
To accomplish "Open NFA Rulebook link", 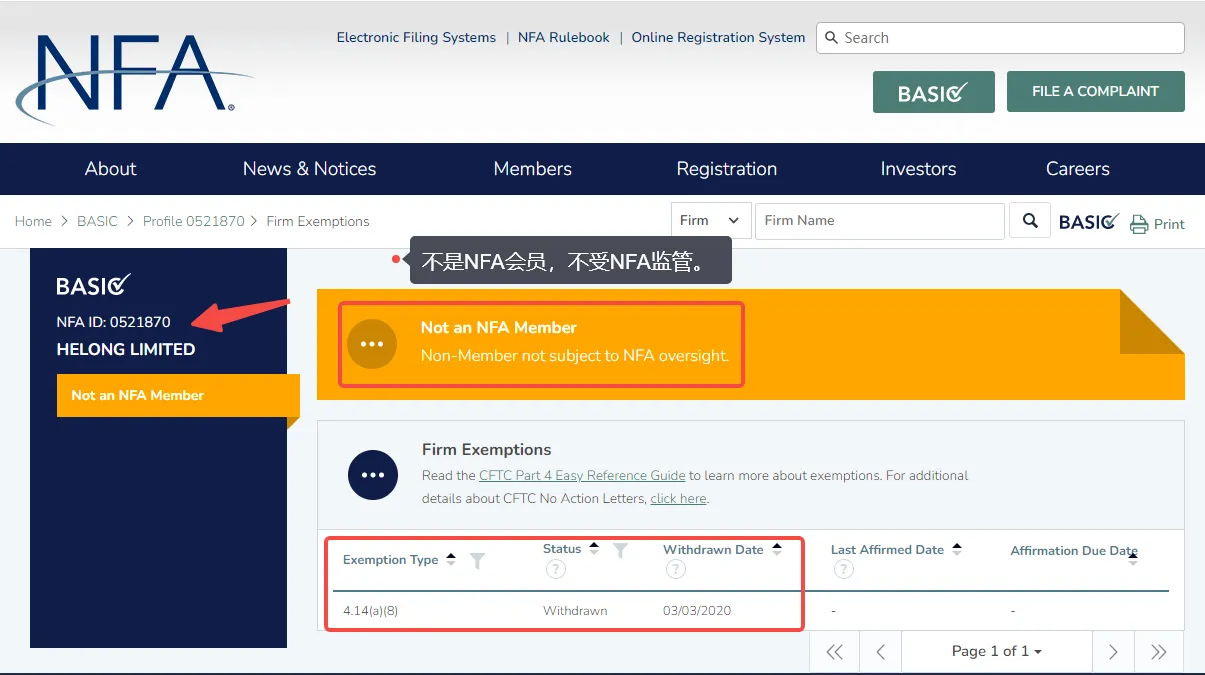I will 564,38.
